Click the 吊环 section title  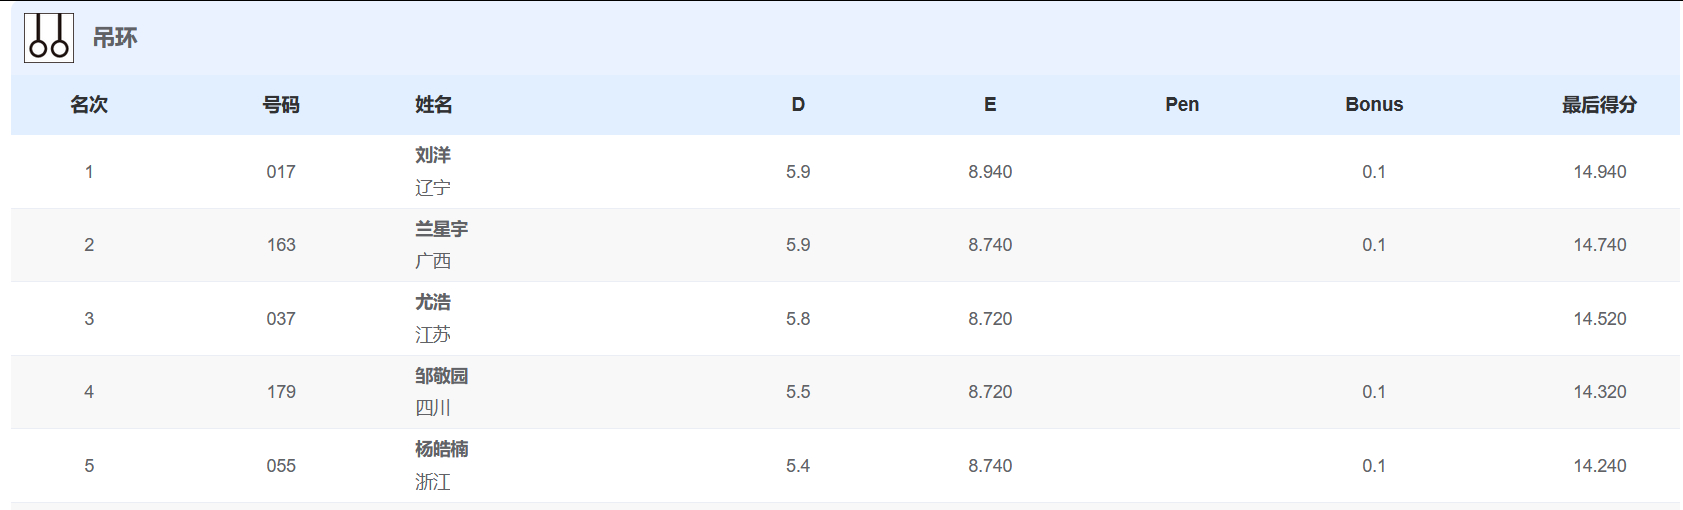pyautogui.click(x=115, y=38)
